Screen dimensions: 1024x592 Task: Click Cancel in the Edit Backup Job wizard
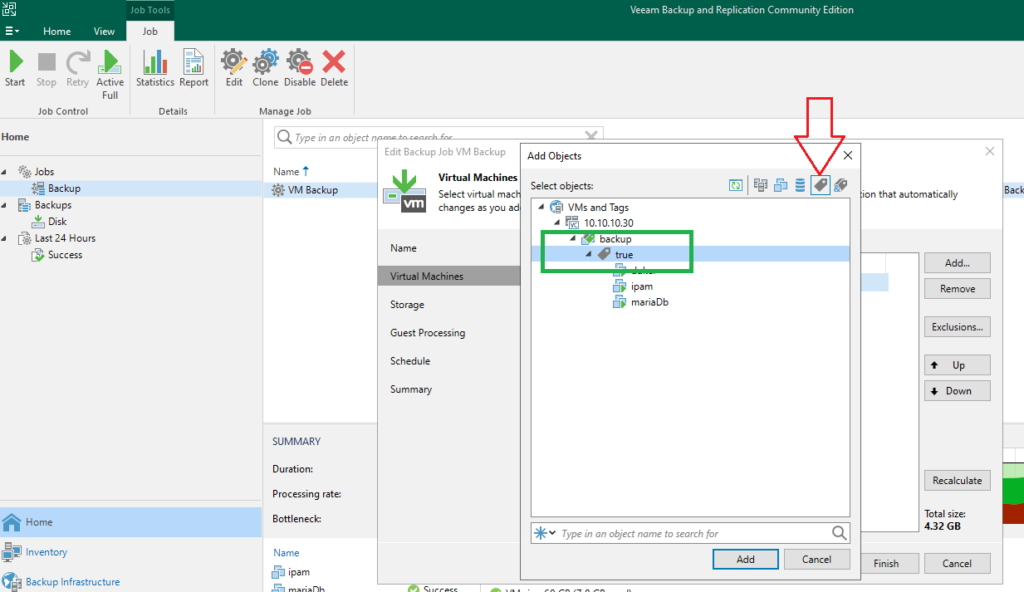(957, 563)
